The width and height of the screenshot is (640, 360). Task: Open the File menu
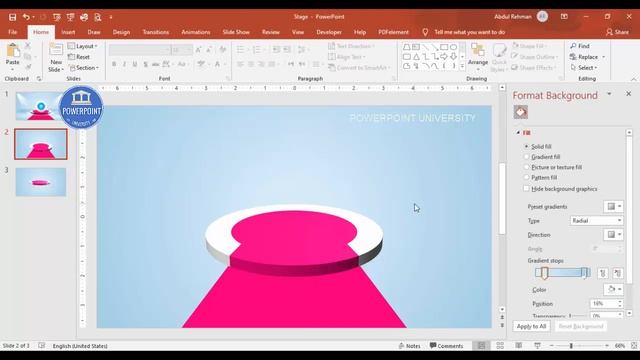pos(13,32)
